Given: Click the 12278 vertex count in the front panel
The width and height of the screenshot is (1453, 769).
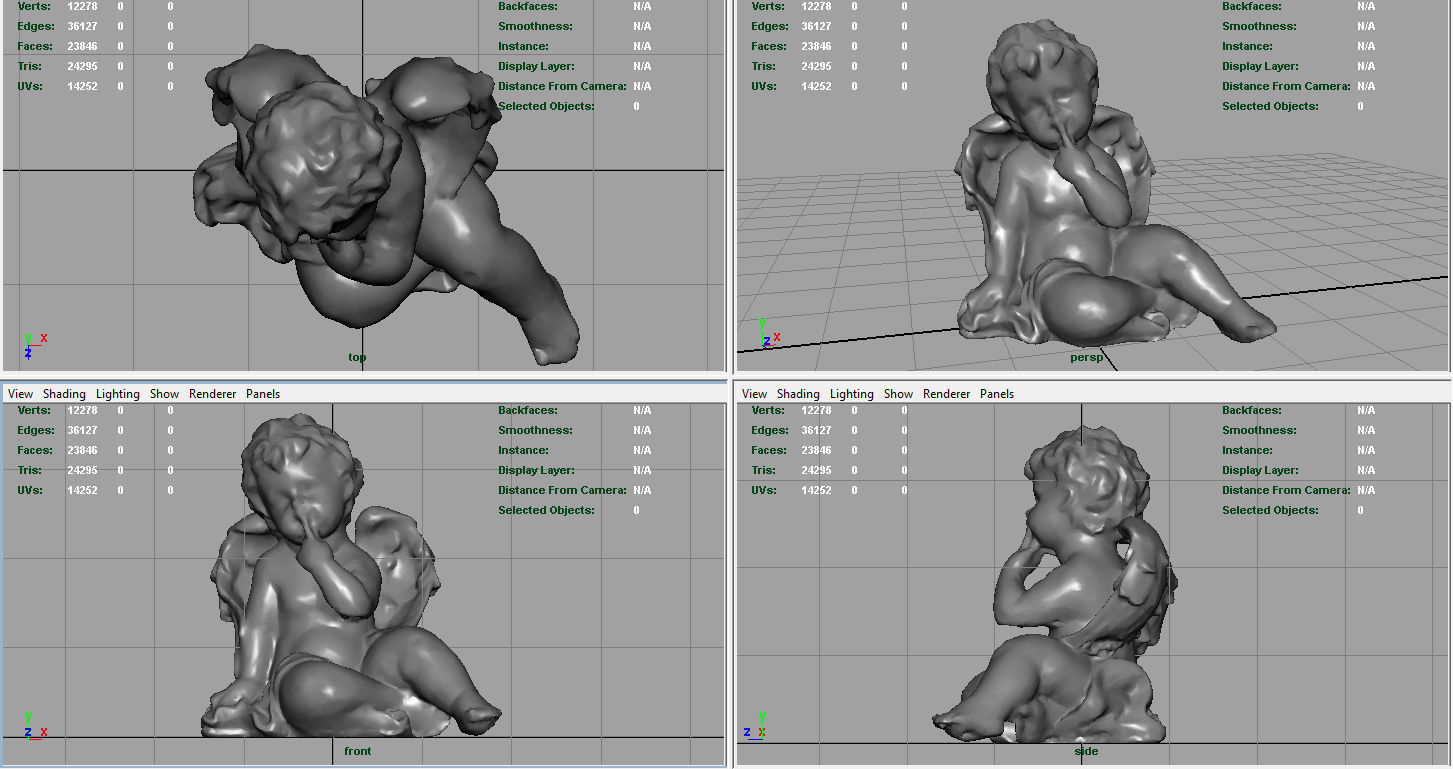Looking at the screenshot, I should (82, 410).
